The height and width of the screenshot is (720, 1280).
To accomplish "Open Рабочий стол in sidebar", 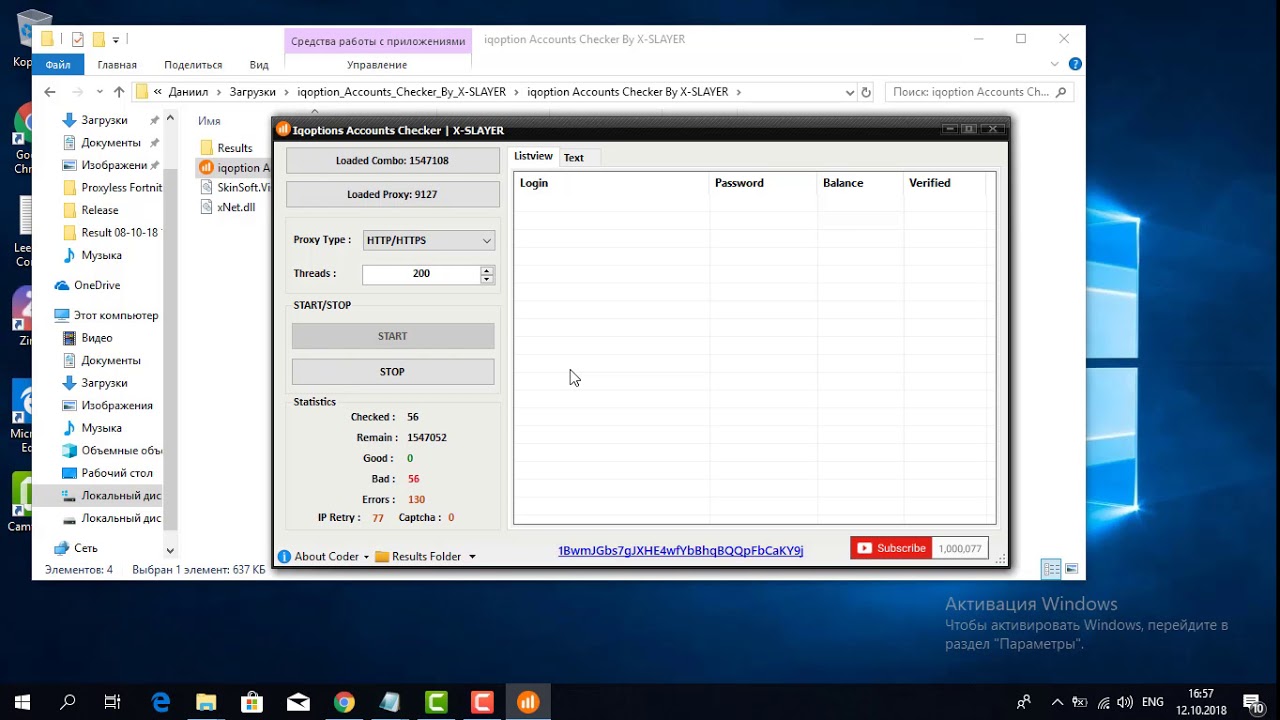I will point(117,474).
